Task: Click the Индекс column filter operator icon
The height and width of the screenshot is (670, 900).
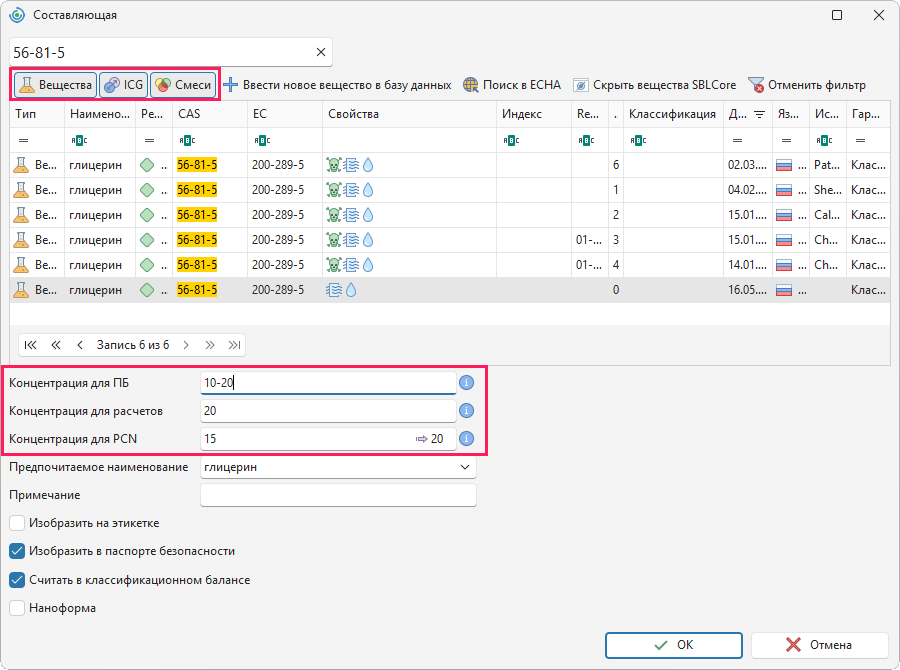Action: [511, 140]
